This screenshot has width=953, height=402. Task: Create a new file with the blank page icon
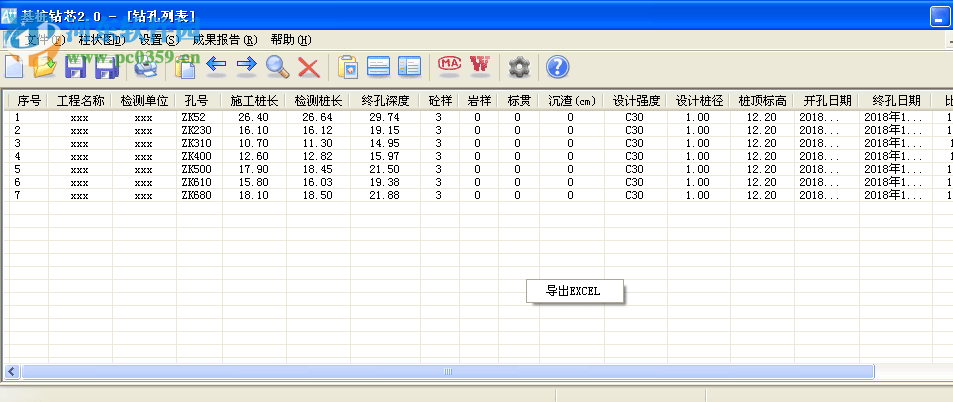point(13,66)
